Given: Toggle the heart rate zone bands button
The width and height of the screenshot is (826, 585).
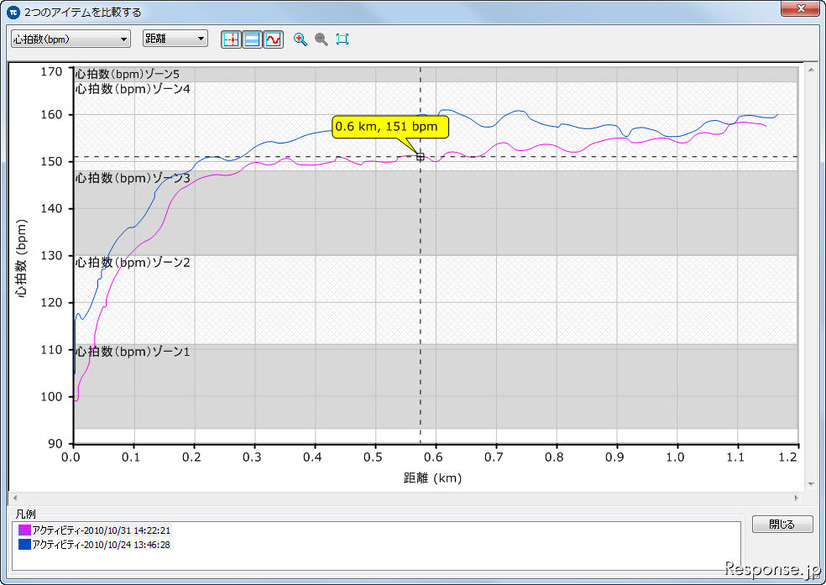Looking at the screenshot, I should tap(252, 39).
